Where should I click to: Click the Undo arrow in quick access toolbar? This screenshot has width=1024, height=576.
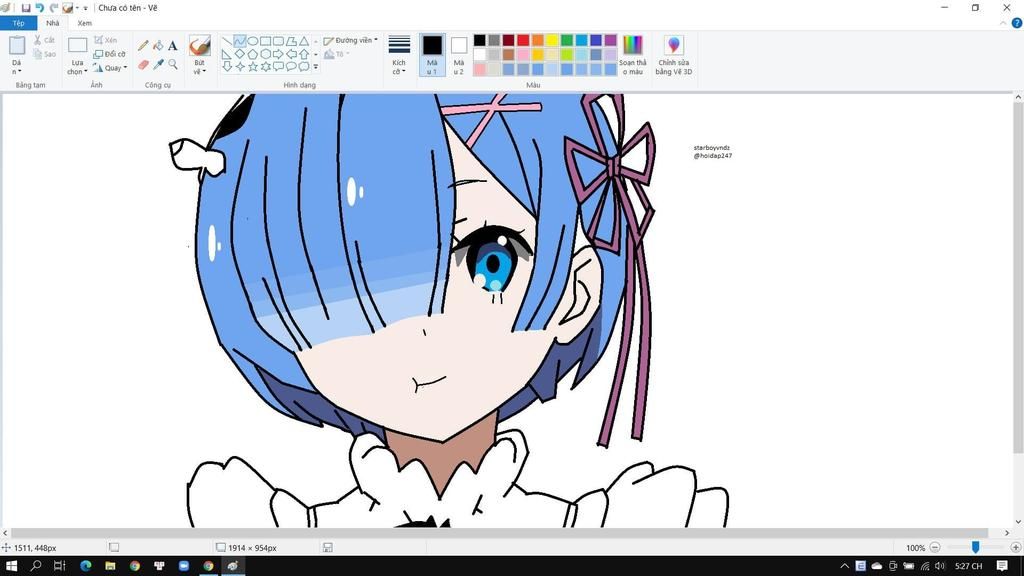(39, 8)
